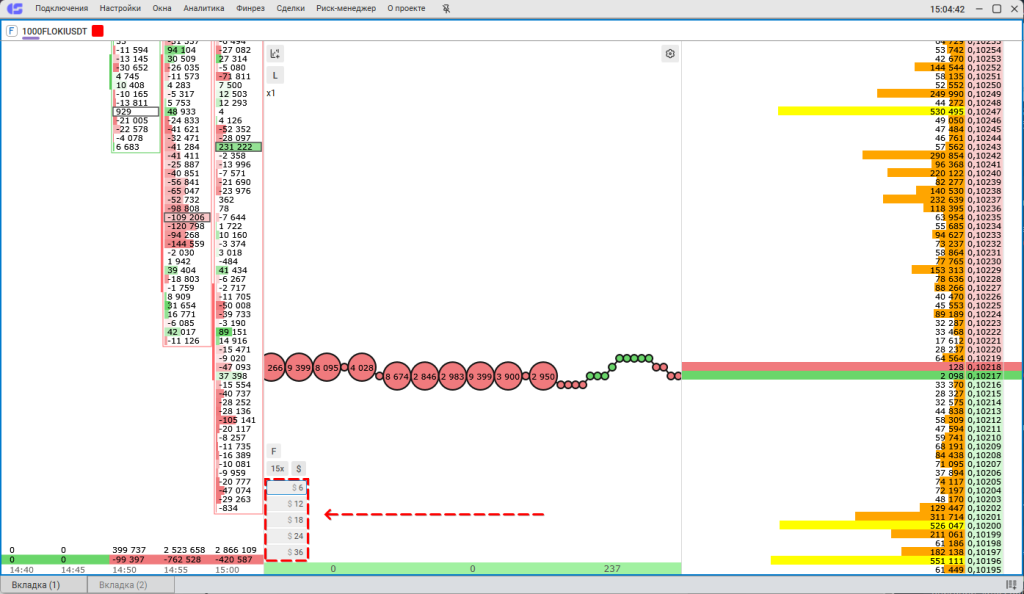1024x594 pixels.
Task: Switch to the Вкладка (1) tab
Action: 44,585
